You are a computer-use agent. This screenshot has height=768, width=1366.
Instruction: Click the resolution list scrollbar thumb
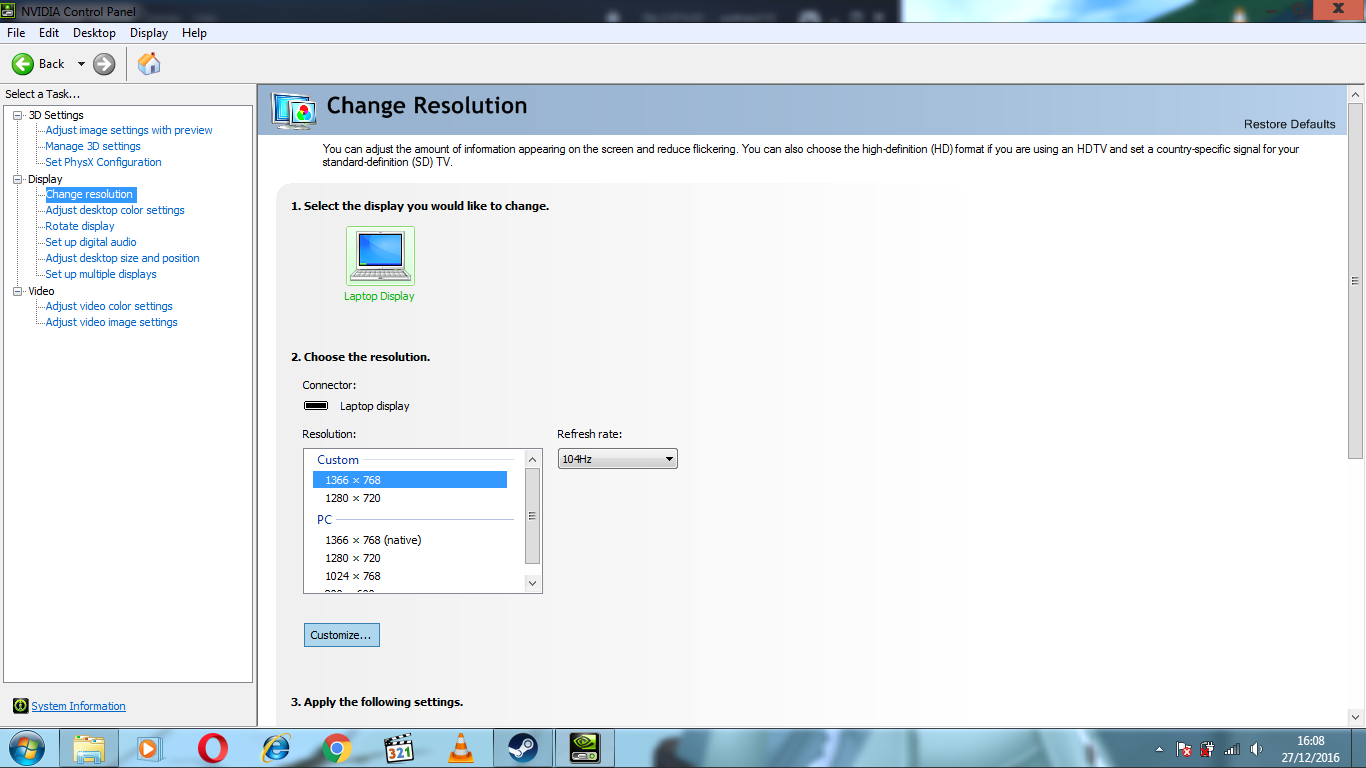pyautogui.click(x=532, y=516)
